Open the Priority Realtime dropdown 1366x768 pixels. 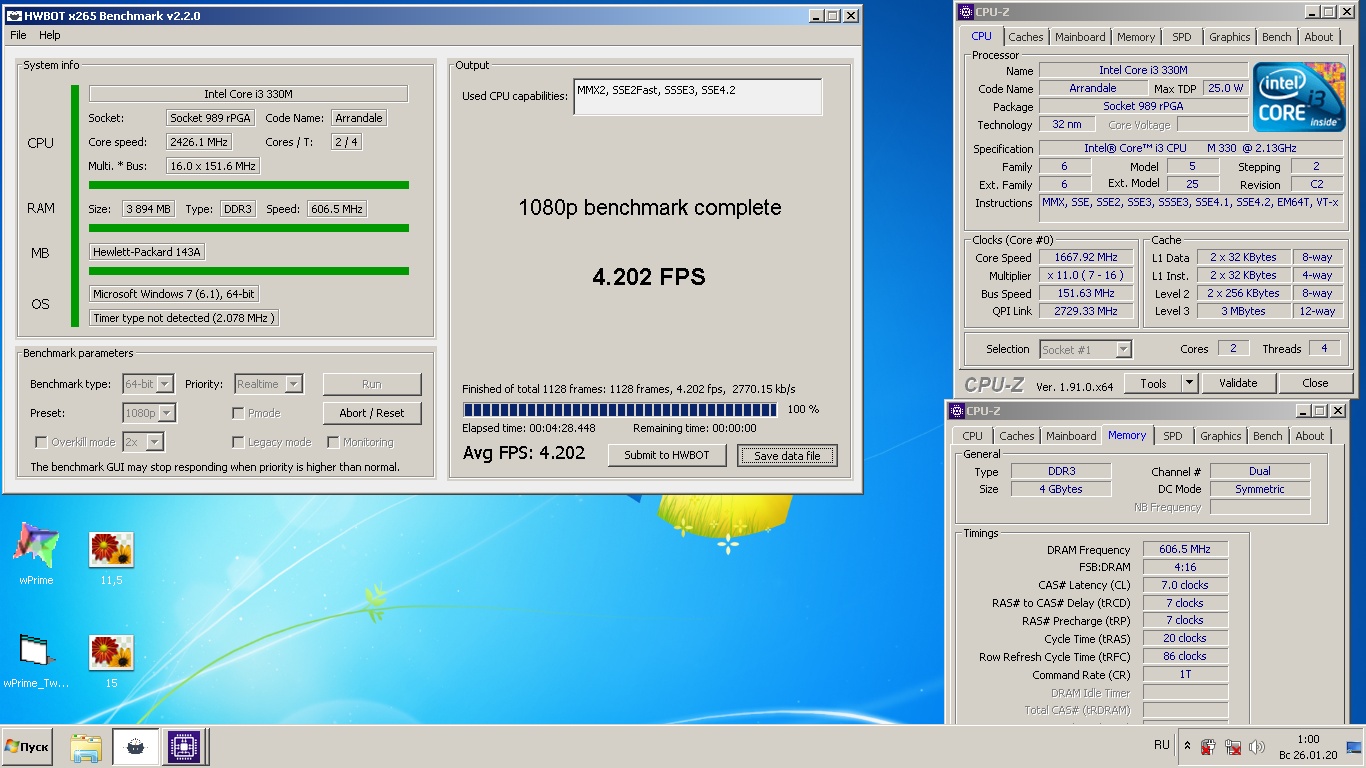coord(268,384)
